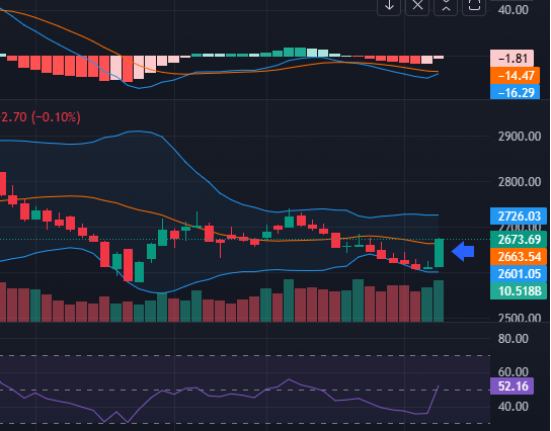Click the 10.518B volume value label
551x431 pixels.
point(519,291)
